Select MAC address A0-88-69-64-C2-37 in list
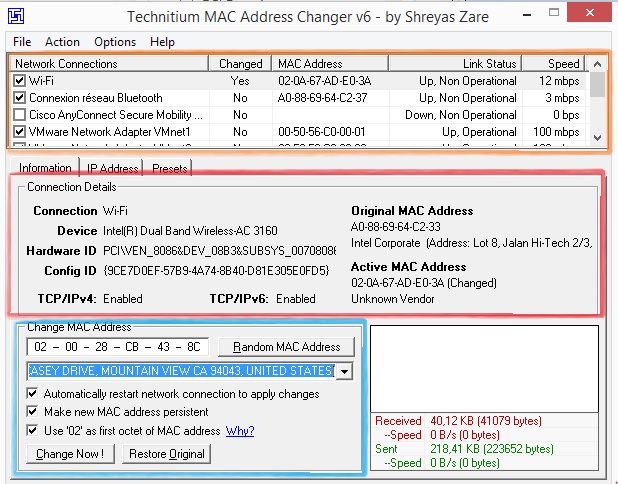This screenshot has width=618, height=484. click(322, 98)
